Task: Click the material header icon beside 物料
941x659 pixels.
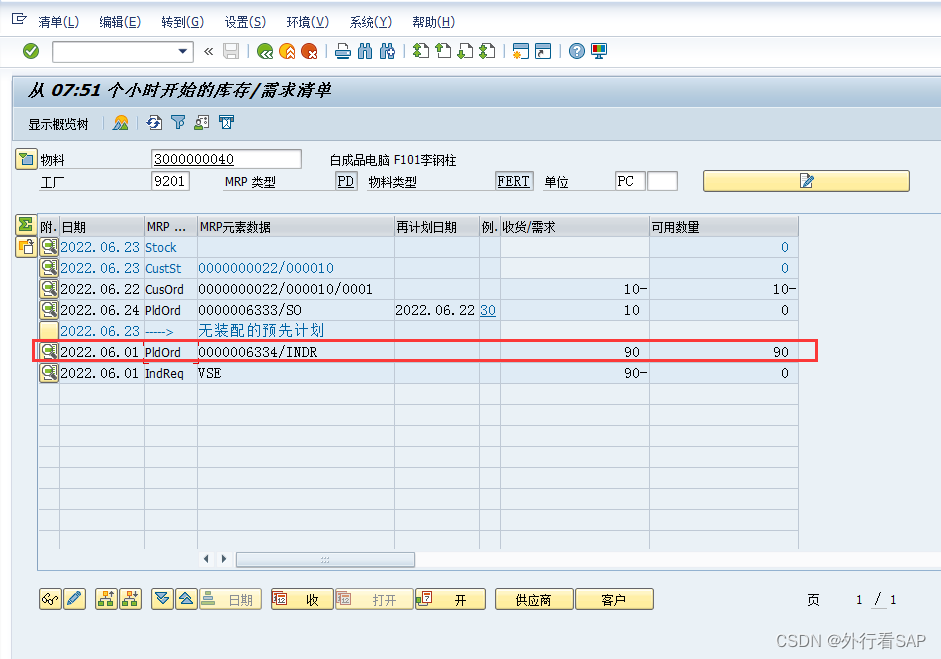Action: pyautogui.click(x=26, y=159)
